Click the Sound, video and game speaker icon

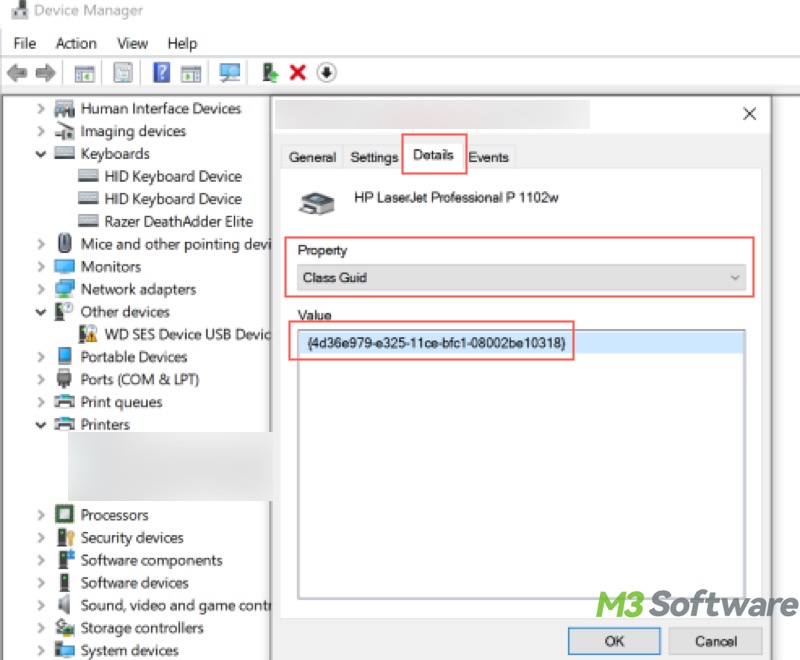pos(64,605)
